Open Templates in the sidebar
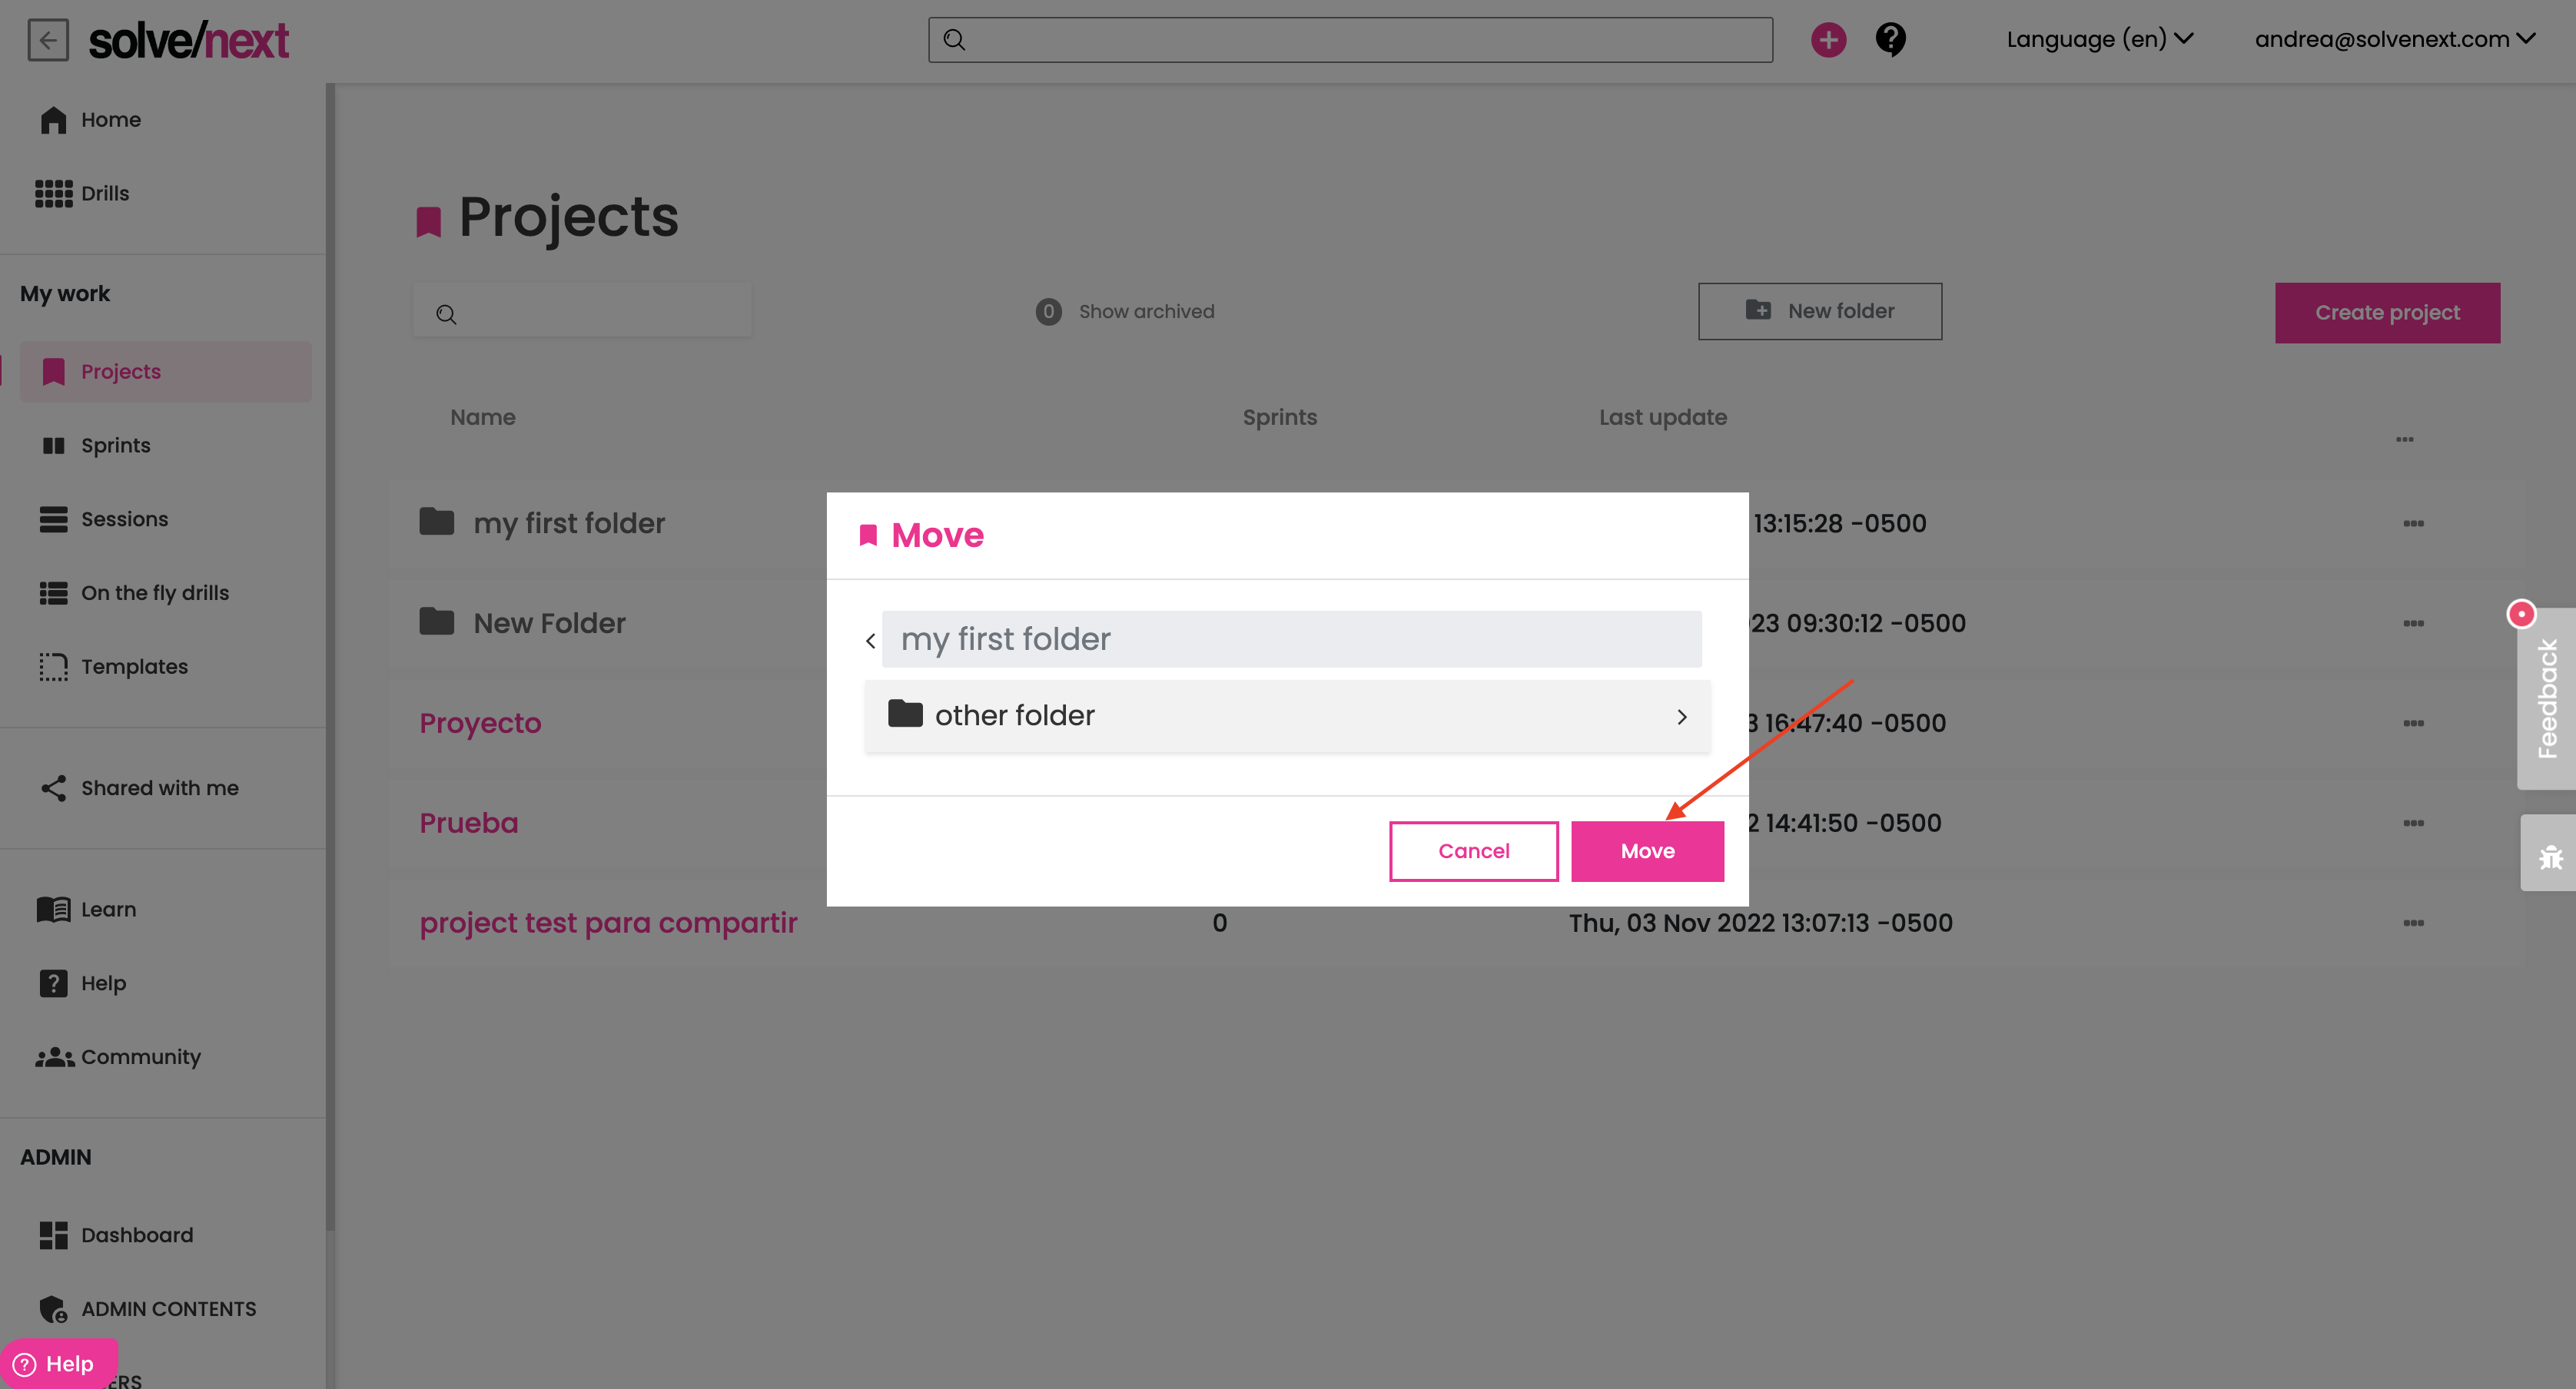 click(x=134, y=666)
